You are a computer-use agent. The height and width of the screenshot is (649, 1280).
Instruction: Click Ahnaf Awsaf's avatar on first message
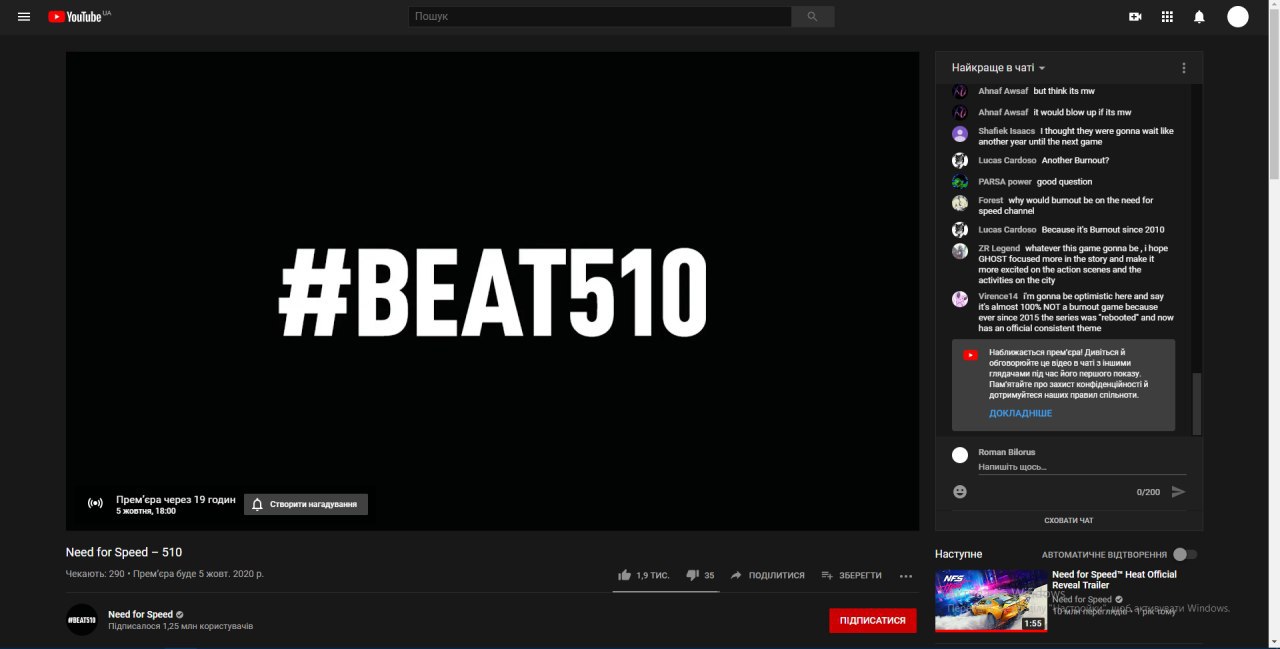(960, 91)
